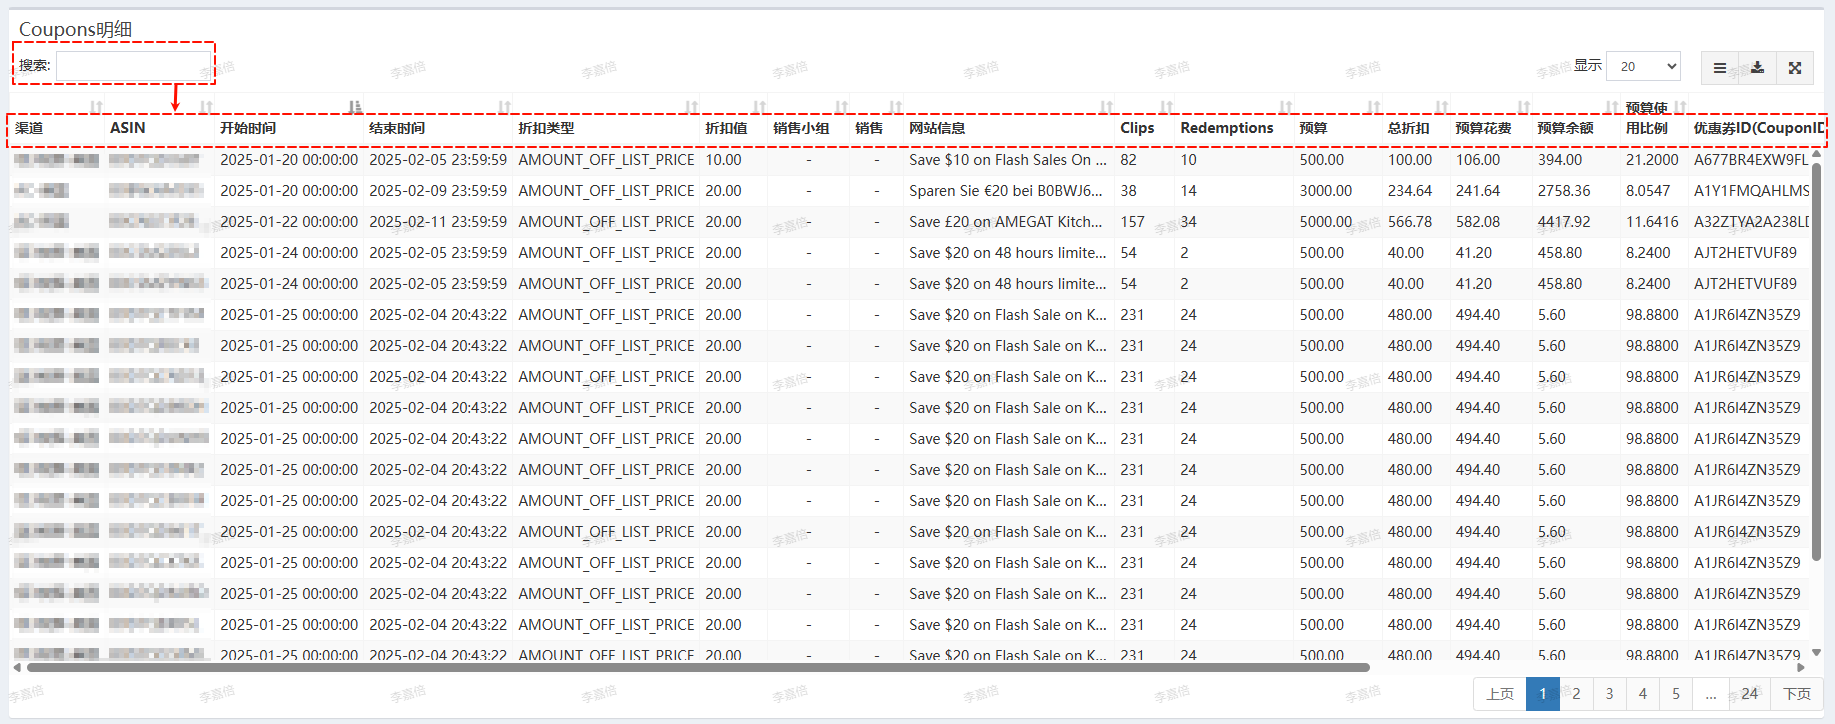Click coupon ID starting A1Y1FMQAHLMS
Screen dimensions: 1835x724
(1752, 191)
